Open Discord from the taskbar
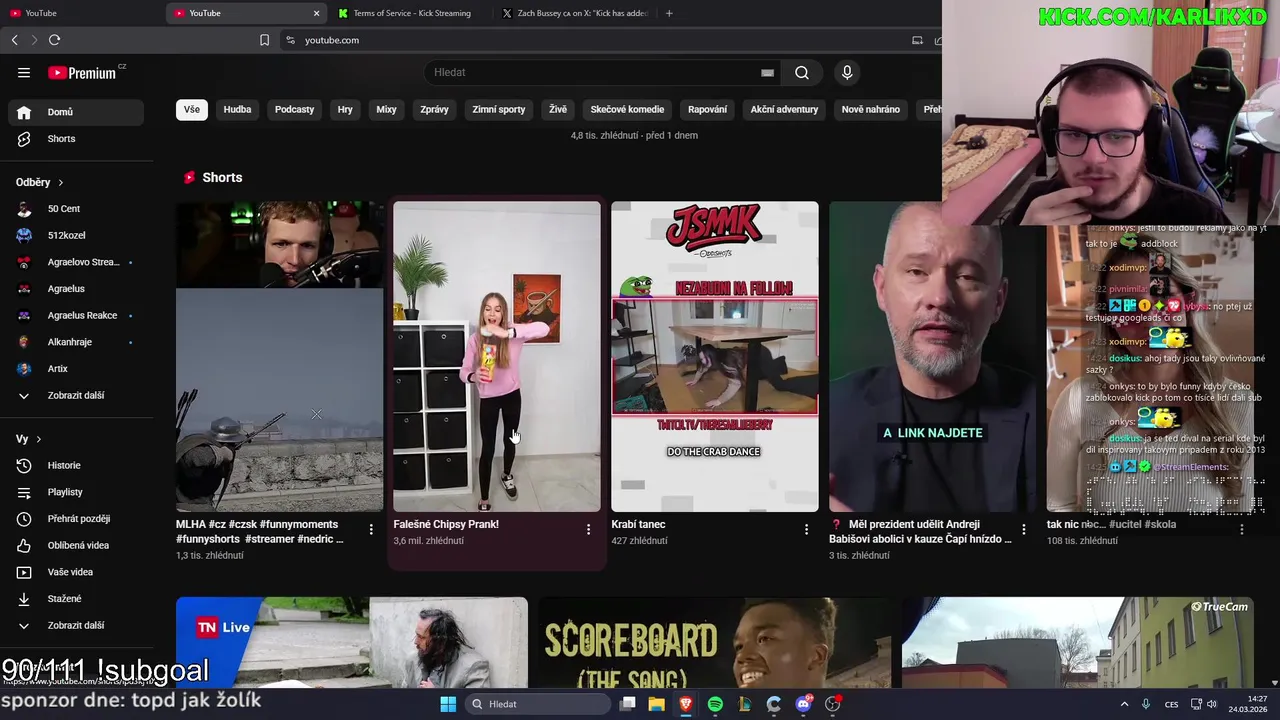1280x720 pixels. pyautogui.click(x=803, y=704)
